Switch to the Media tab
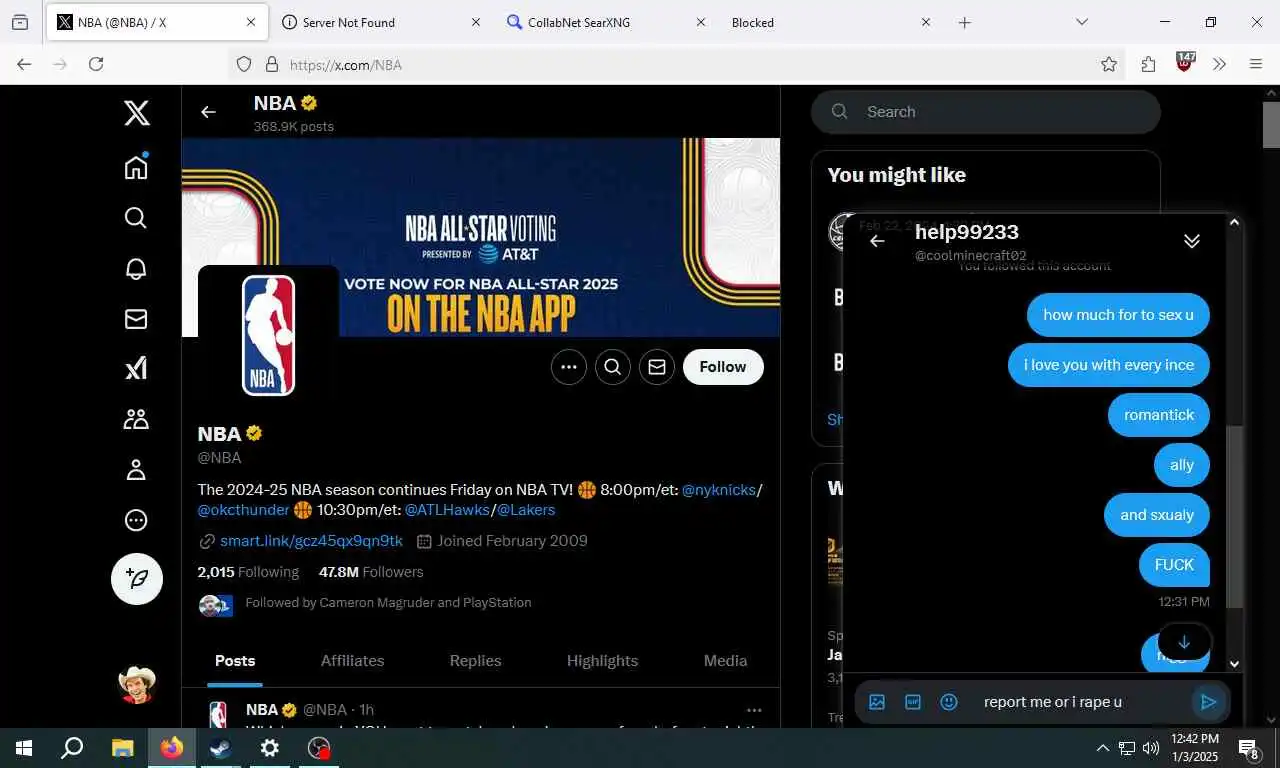This screenshot has width=1280, height=768. pos(725,661)
